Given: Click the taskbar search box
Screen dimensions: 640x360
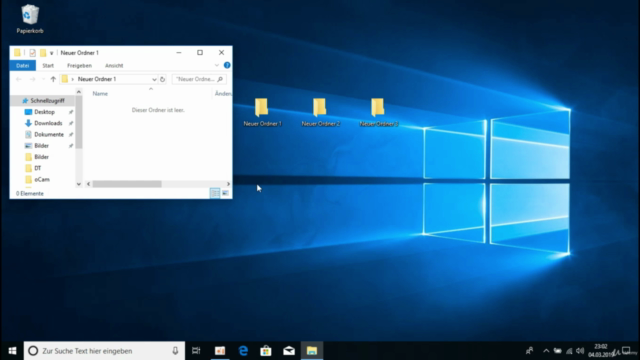Looking at the screenshot, I should 104,351.
